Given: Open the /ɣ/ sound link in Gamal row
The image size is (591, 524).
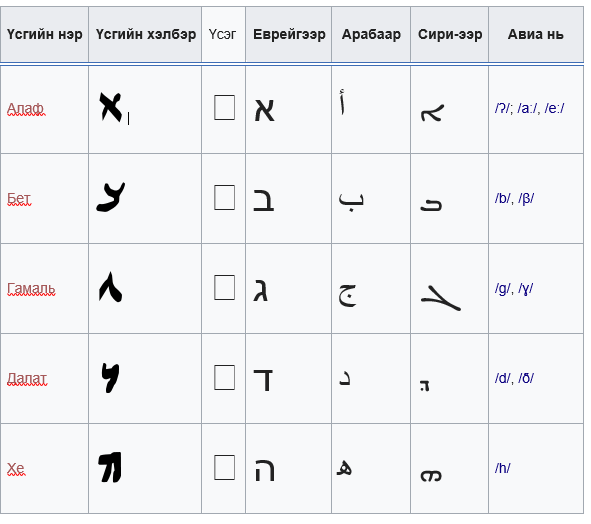Looking at the screenshot, I should [525, 289].
